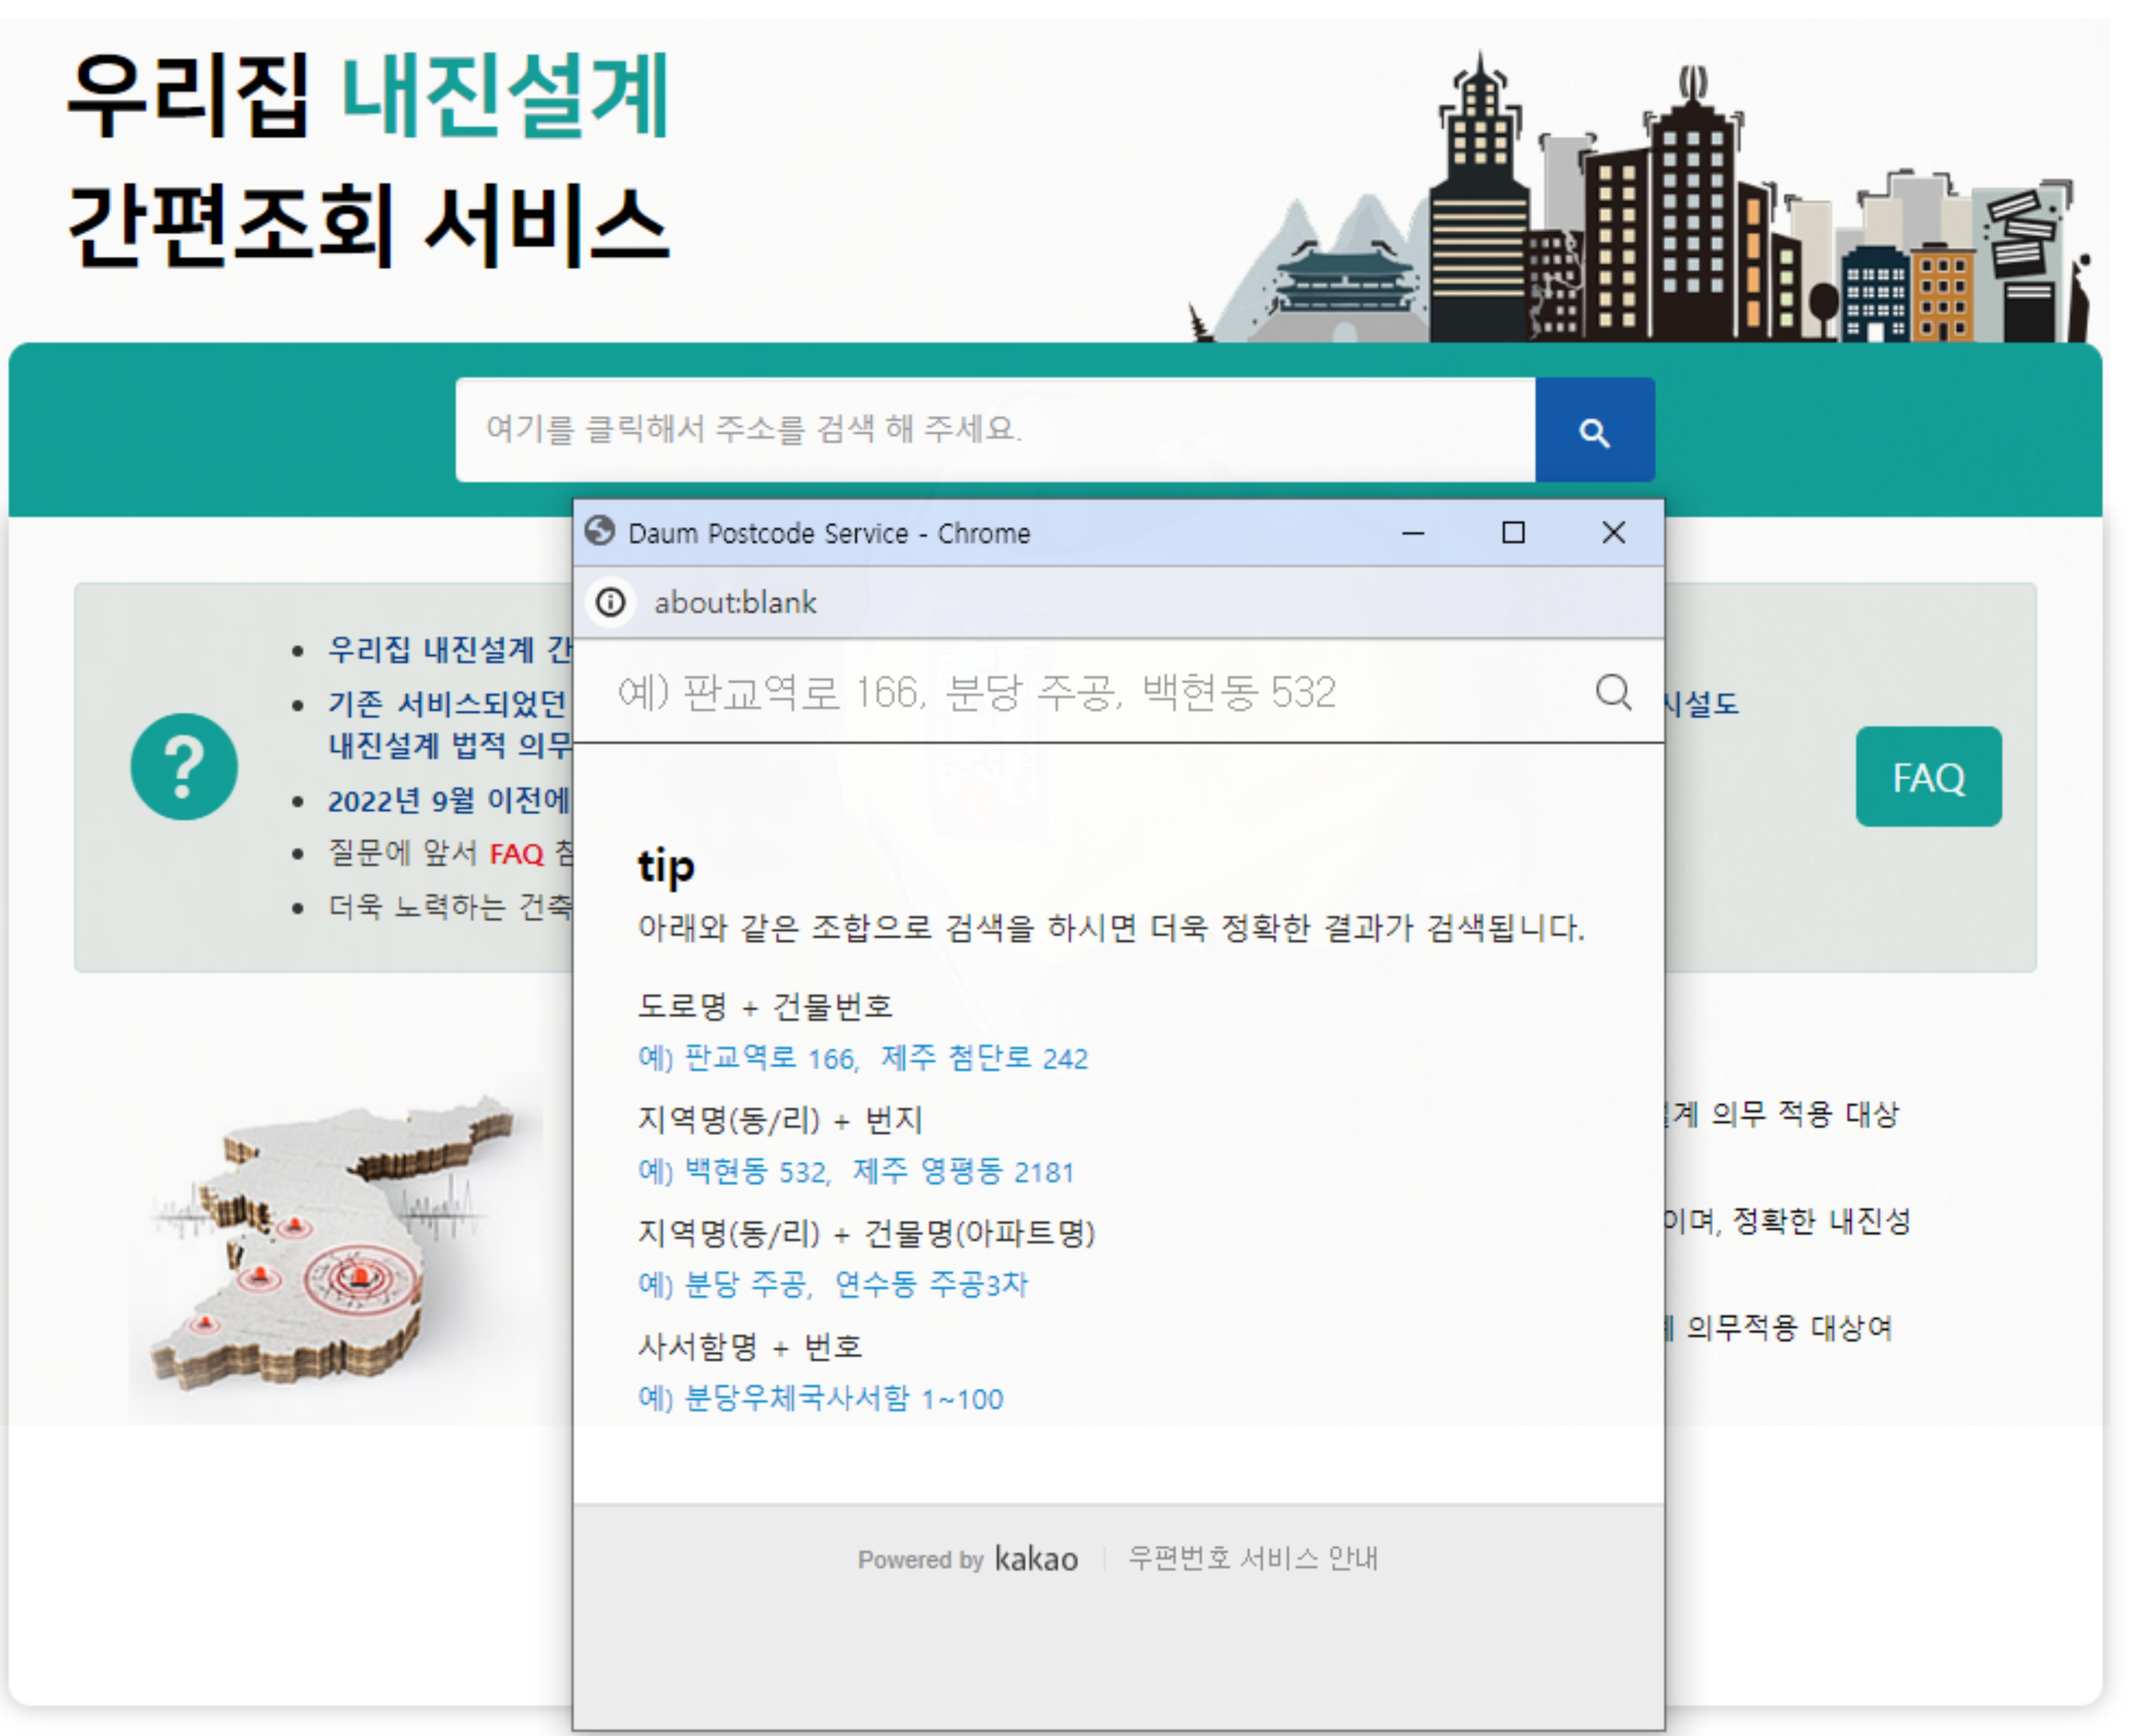Click the main address search field
This screenshot has width=2142, height=1736.
coord(994,430)
